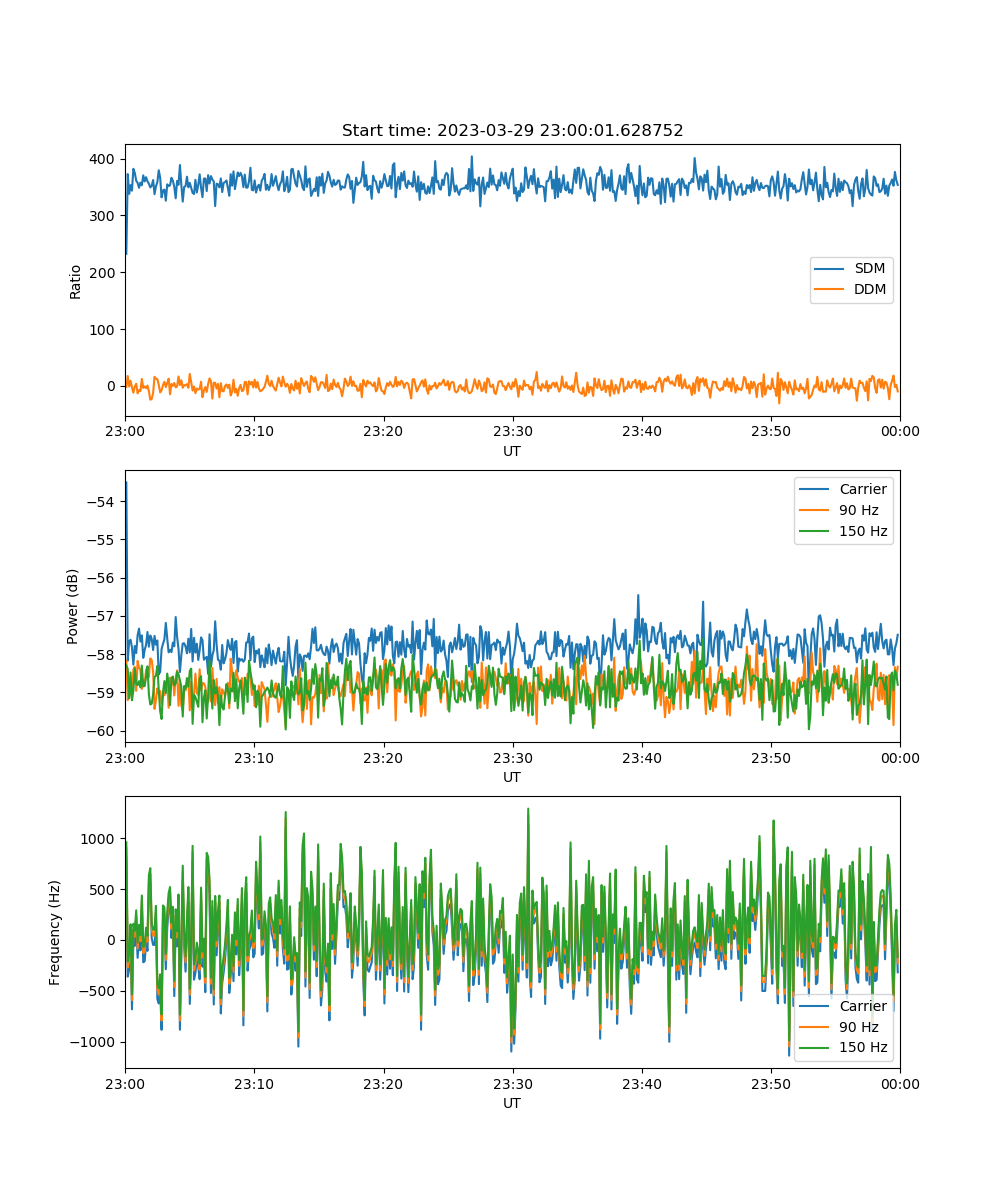
Task: Select 150 Hz label in Power plot legend
Action: pos(863,531)
